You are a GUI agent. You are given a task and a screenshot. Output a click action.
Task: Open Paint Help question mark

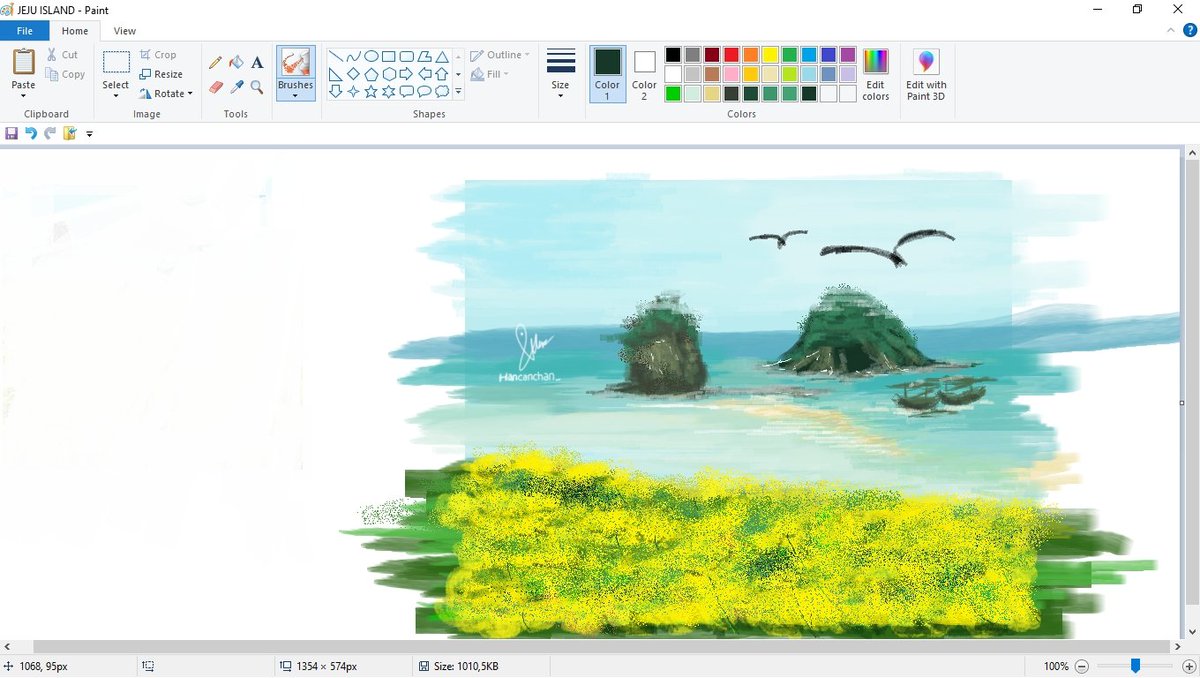pos(1189,31)
